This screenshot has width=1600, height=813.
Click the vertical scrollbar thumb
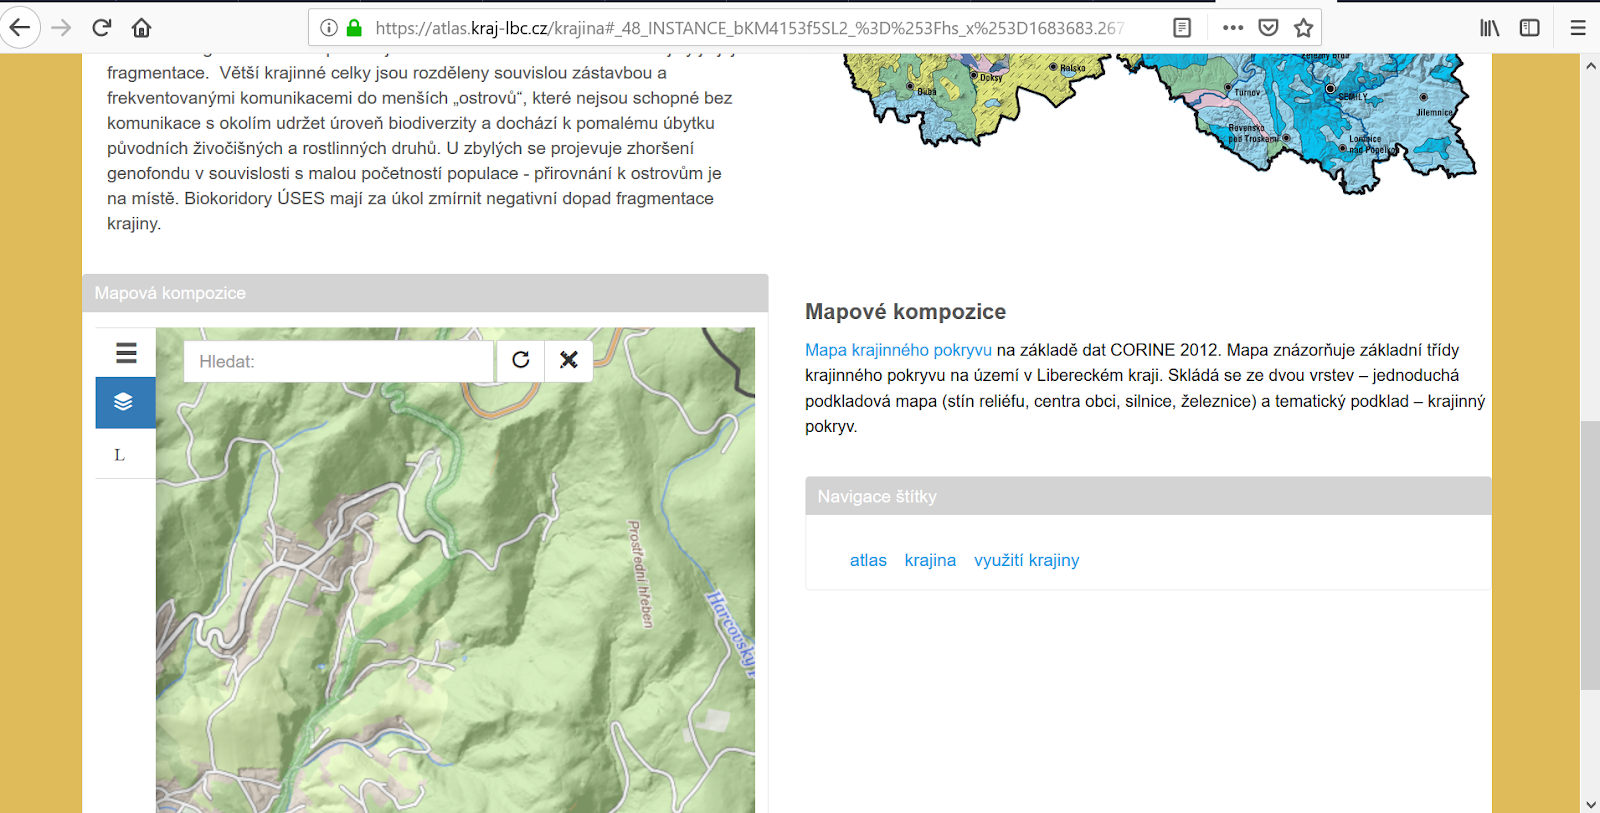pyautogui.click(x=1590, y=555)
